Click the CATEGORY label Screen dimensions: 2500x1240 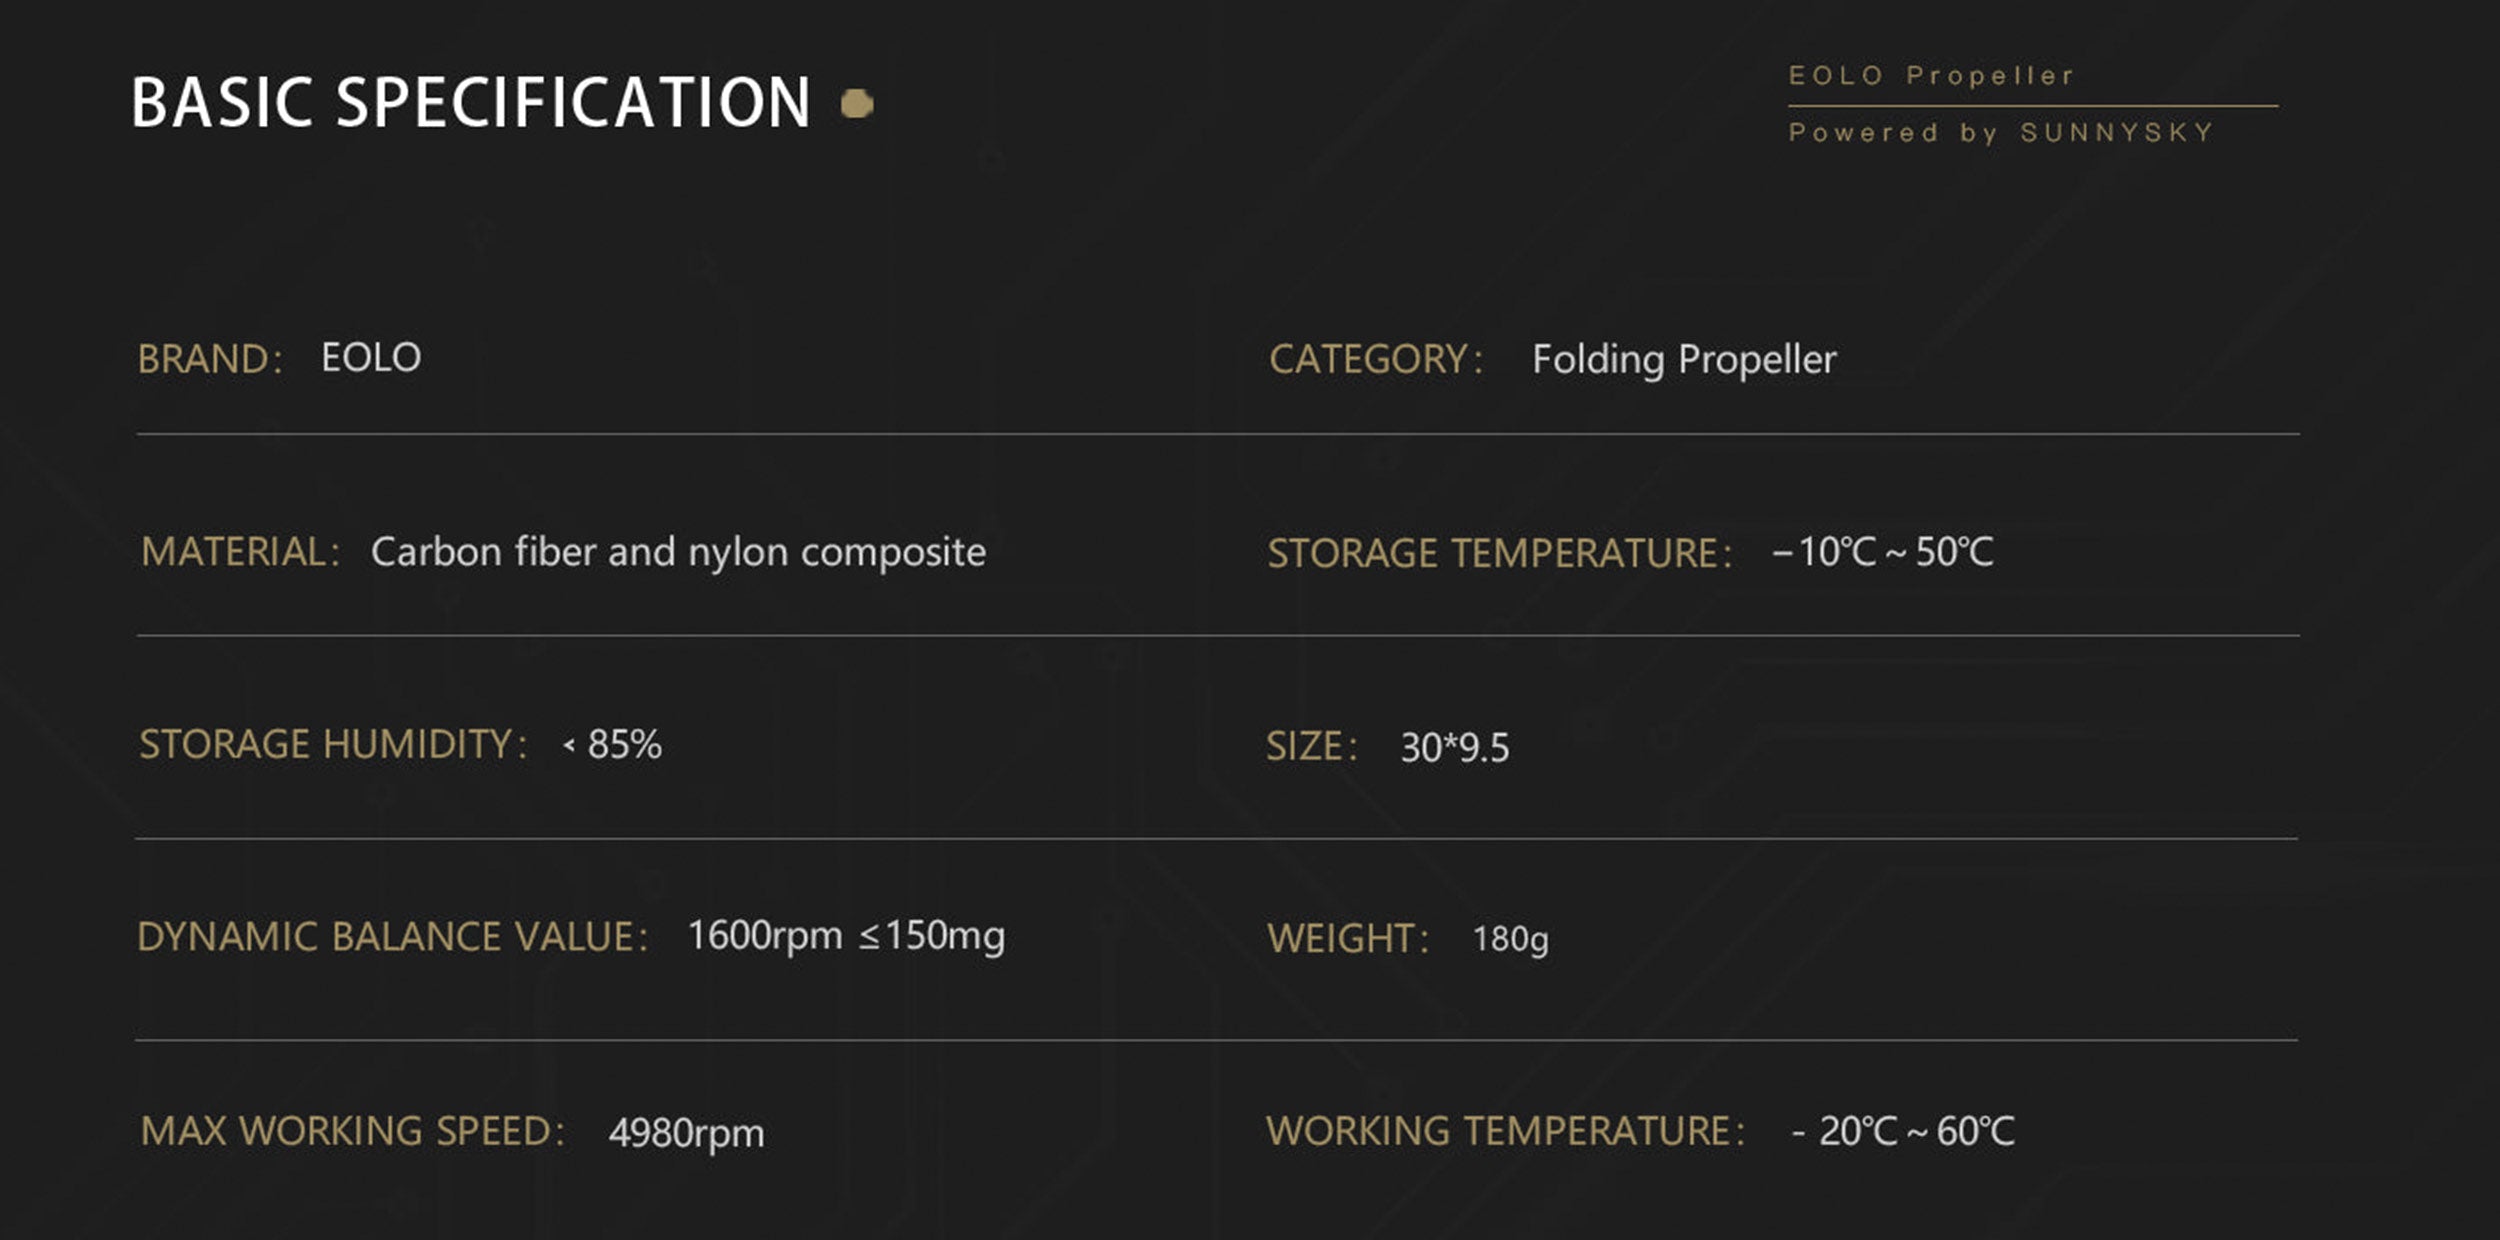[1375, 360]
